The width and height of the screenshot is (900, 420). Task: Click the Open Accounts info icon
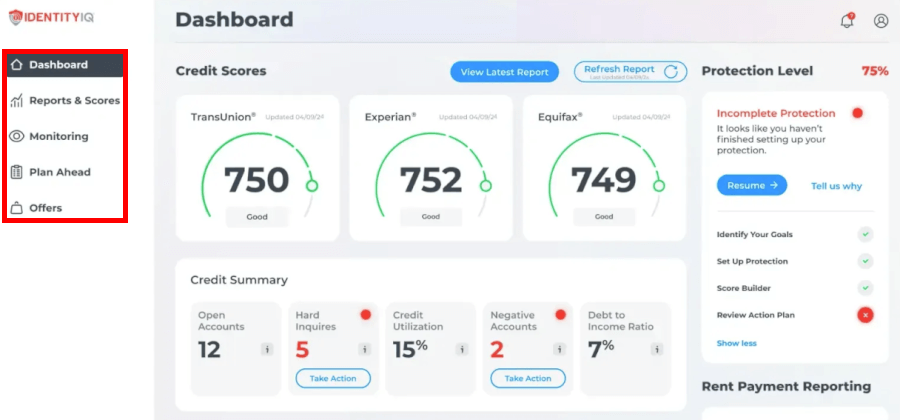[x=267, y=349]
